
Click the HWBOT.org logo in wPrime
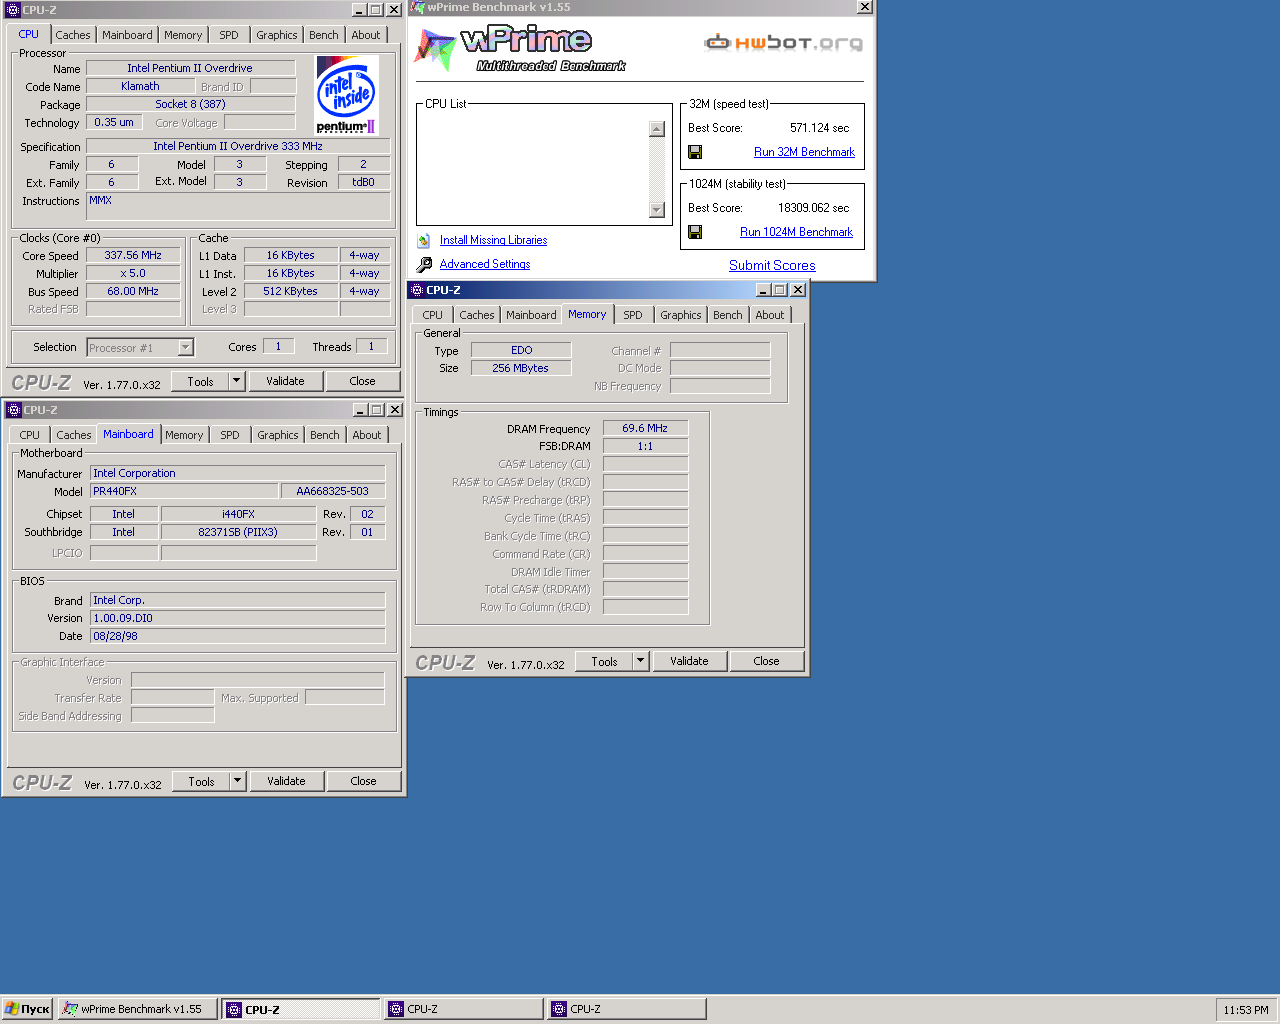pyautogui.click(x=783, y=43)
